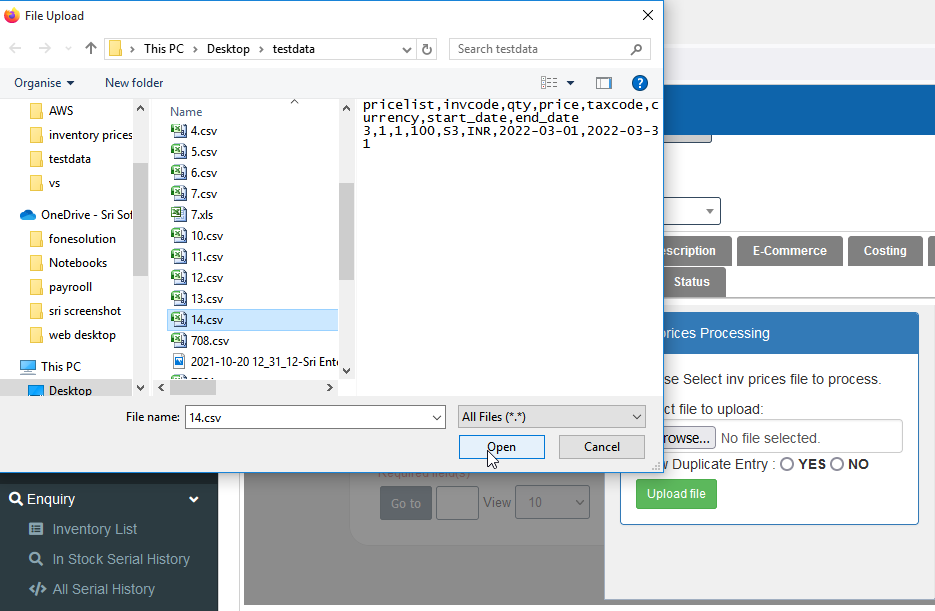Click the OneDrive cloud icon

[28, 215]
